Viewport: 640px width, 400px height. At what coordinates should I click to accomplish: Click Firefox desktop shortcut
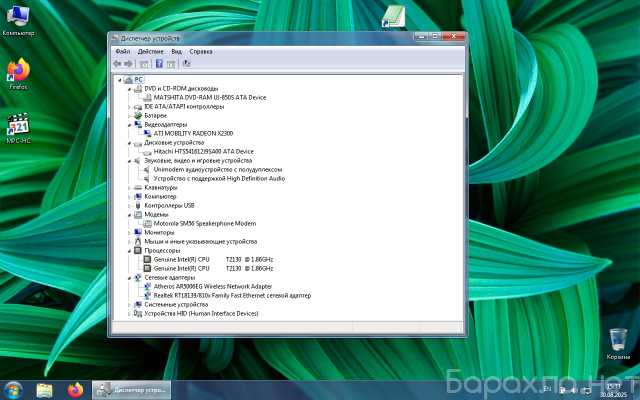tap(18, 74)
